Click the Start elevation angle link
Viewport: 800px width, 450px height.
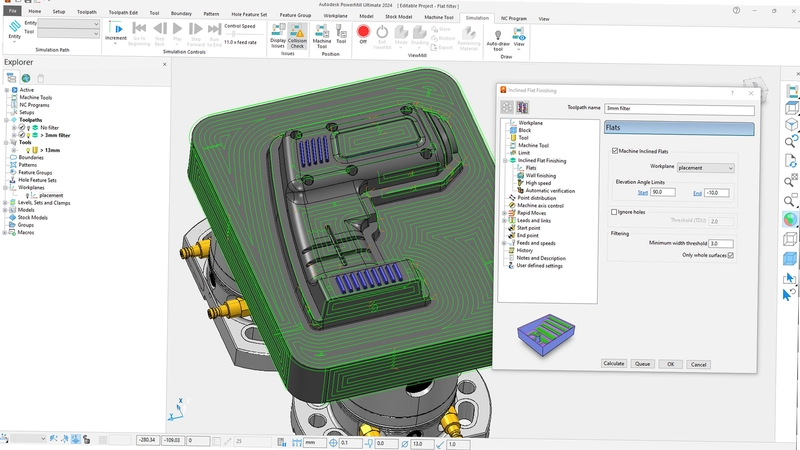pyautogui.click(x=643, y=193)
